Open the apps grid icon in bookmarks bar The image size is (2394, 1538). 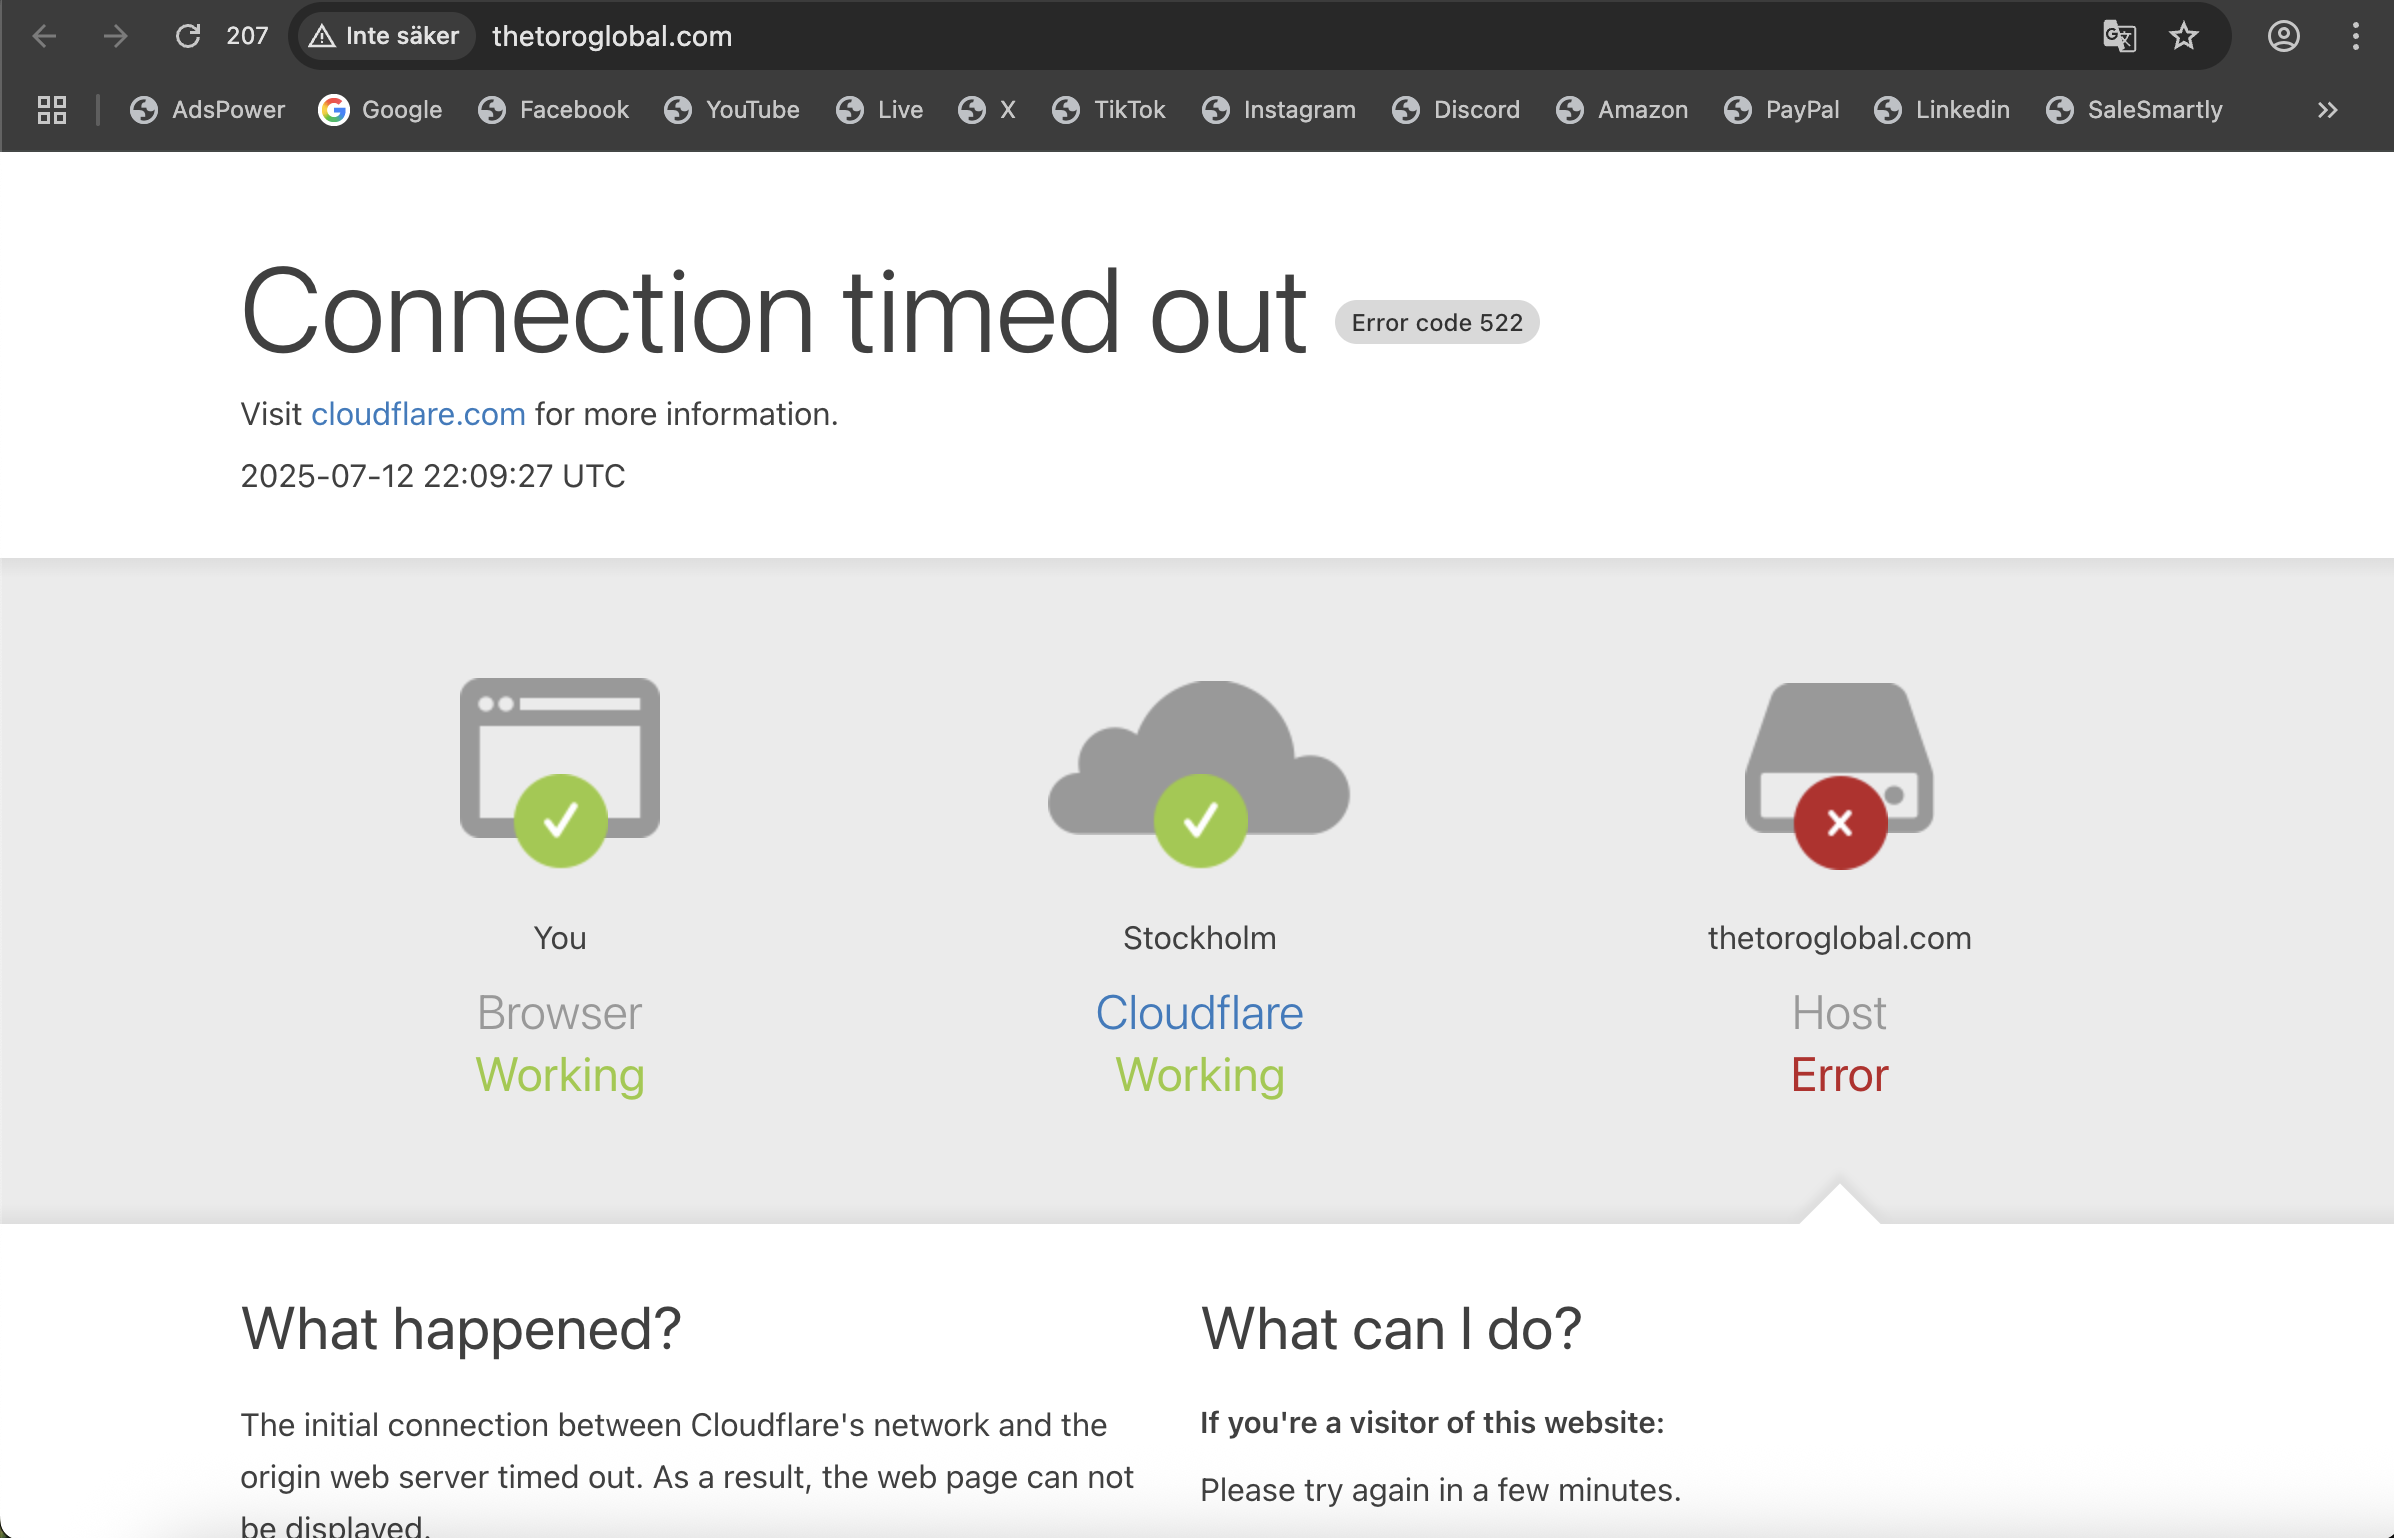coord(52,110)
